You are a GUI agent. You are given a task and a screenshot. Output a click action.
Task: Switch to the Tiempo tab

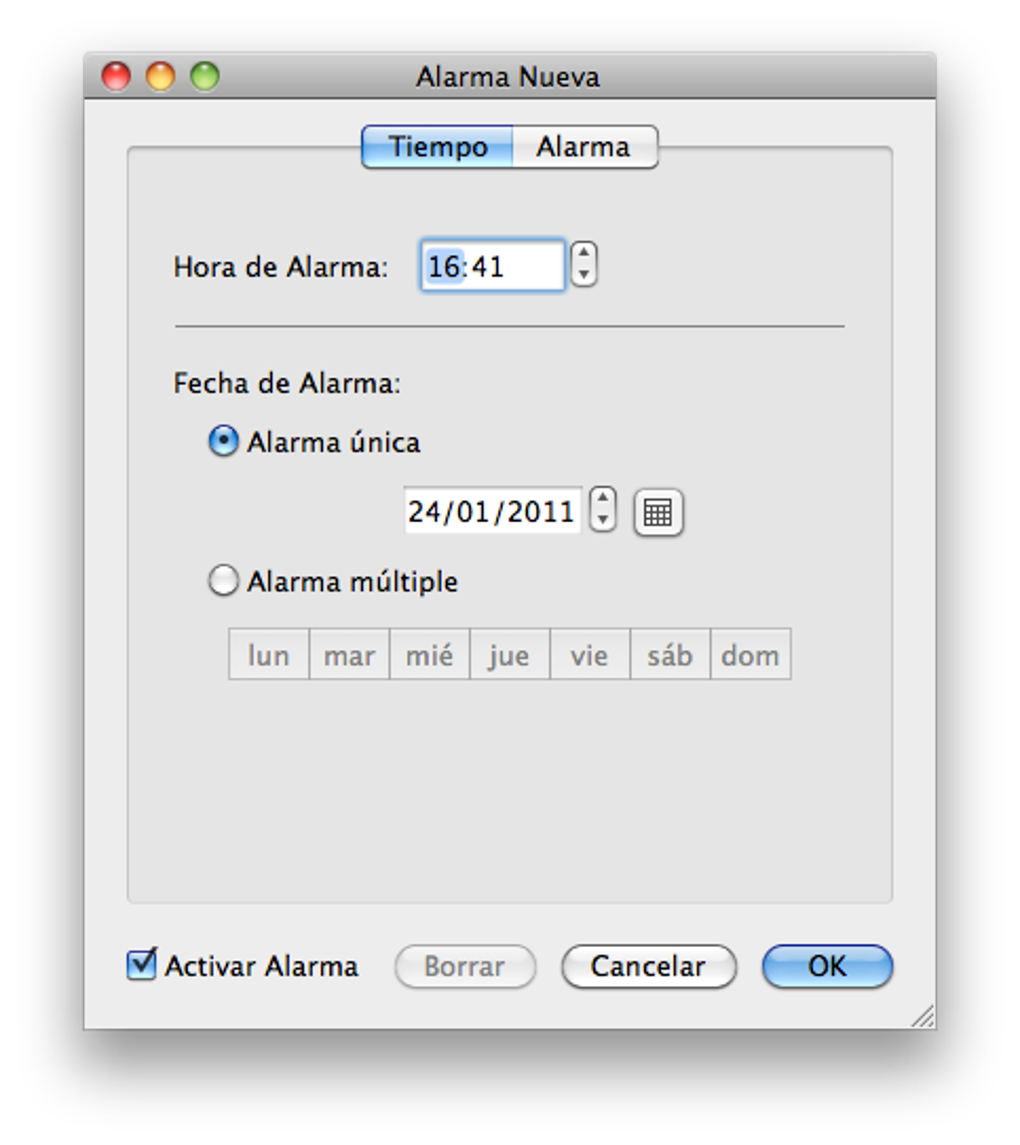(438, 147)
